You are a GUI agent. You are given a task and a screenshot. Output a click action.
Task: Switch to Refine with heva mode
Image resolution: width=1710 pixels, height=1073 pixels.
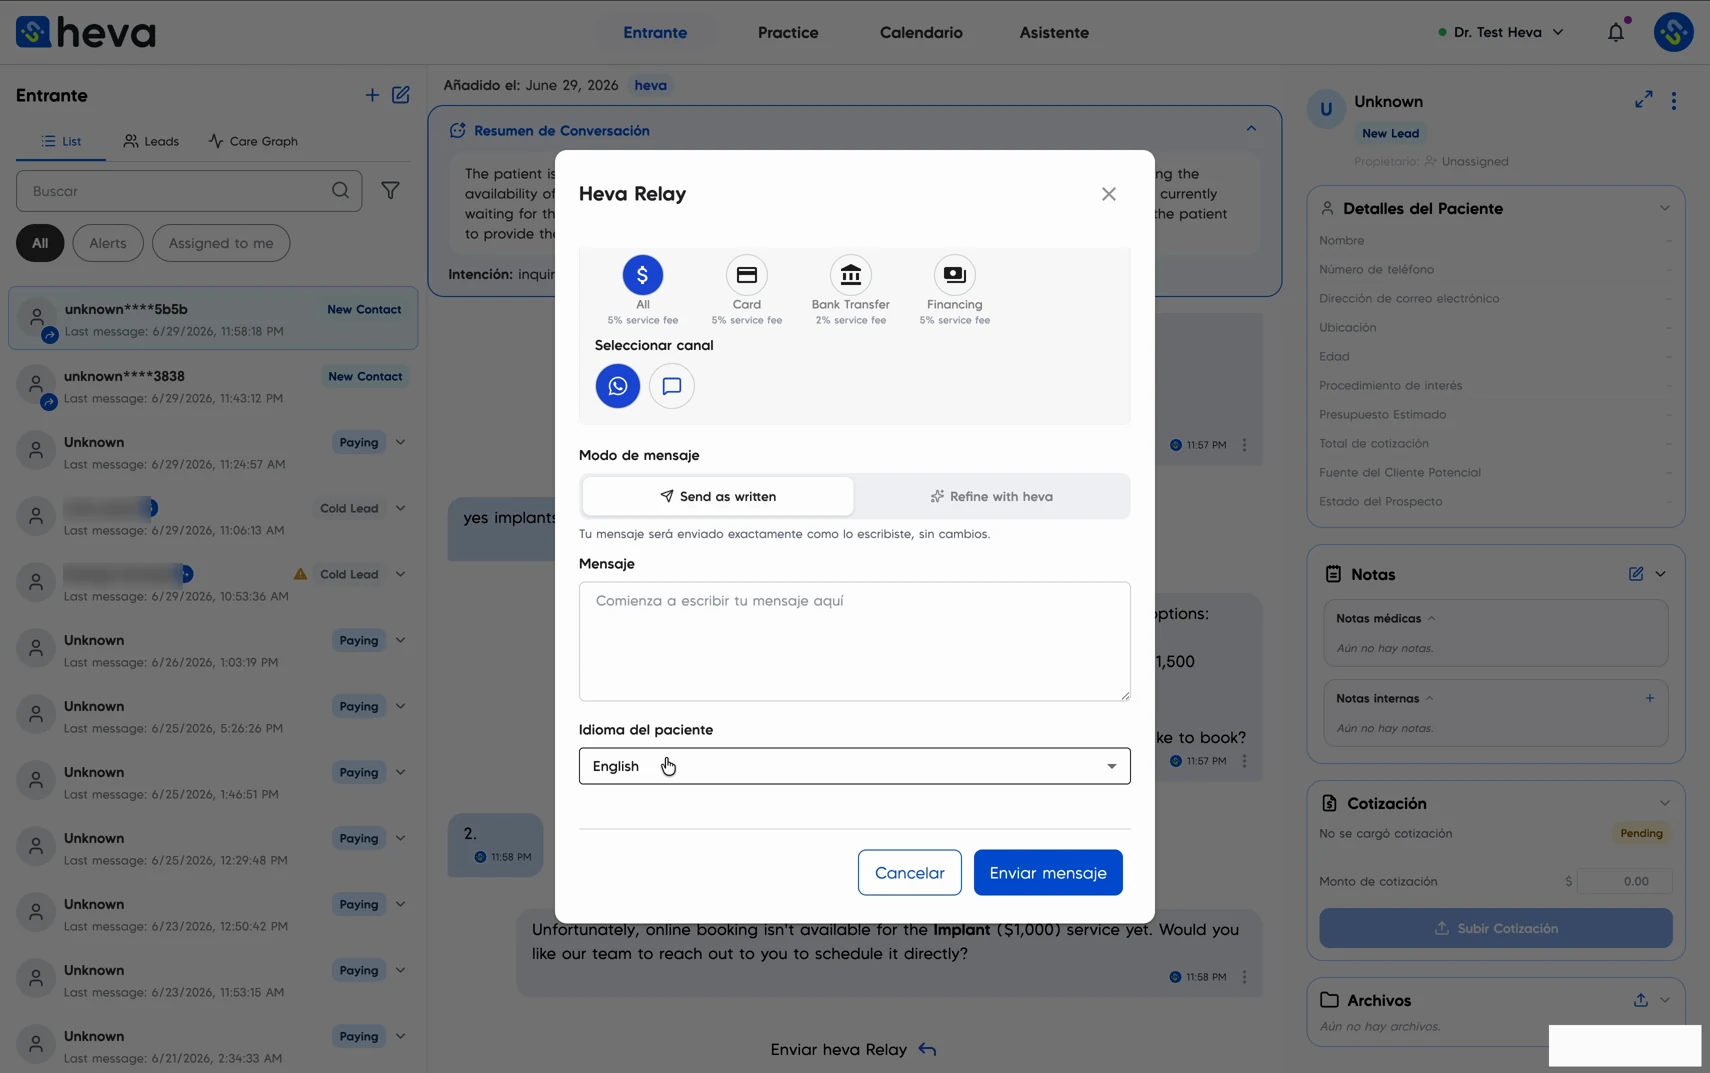(x=992, y=496)
